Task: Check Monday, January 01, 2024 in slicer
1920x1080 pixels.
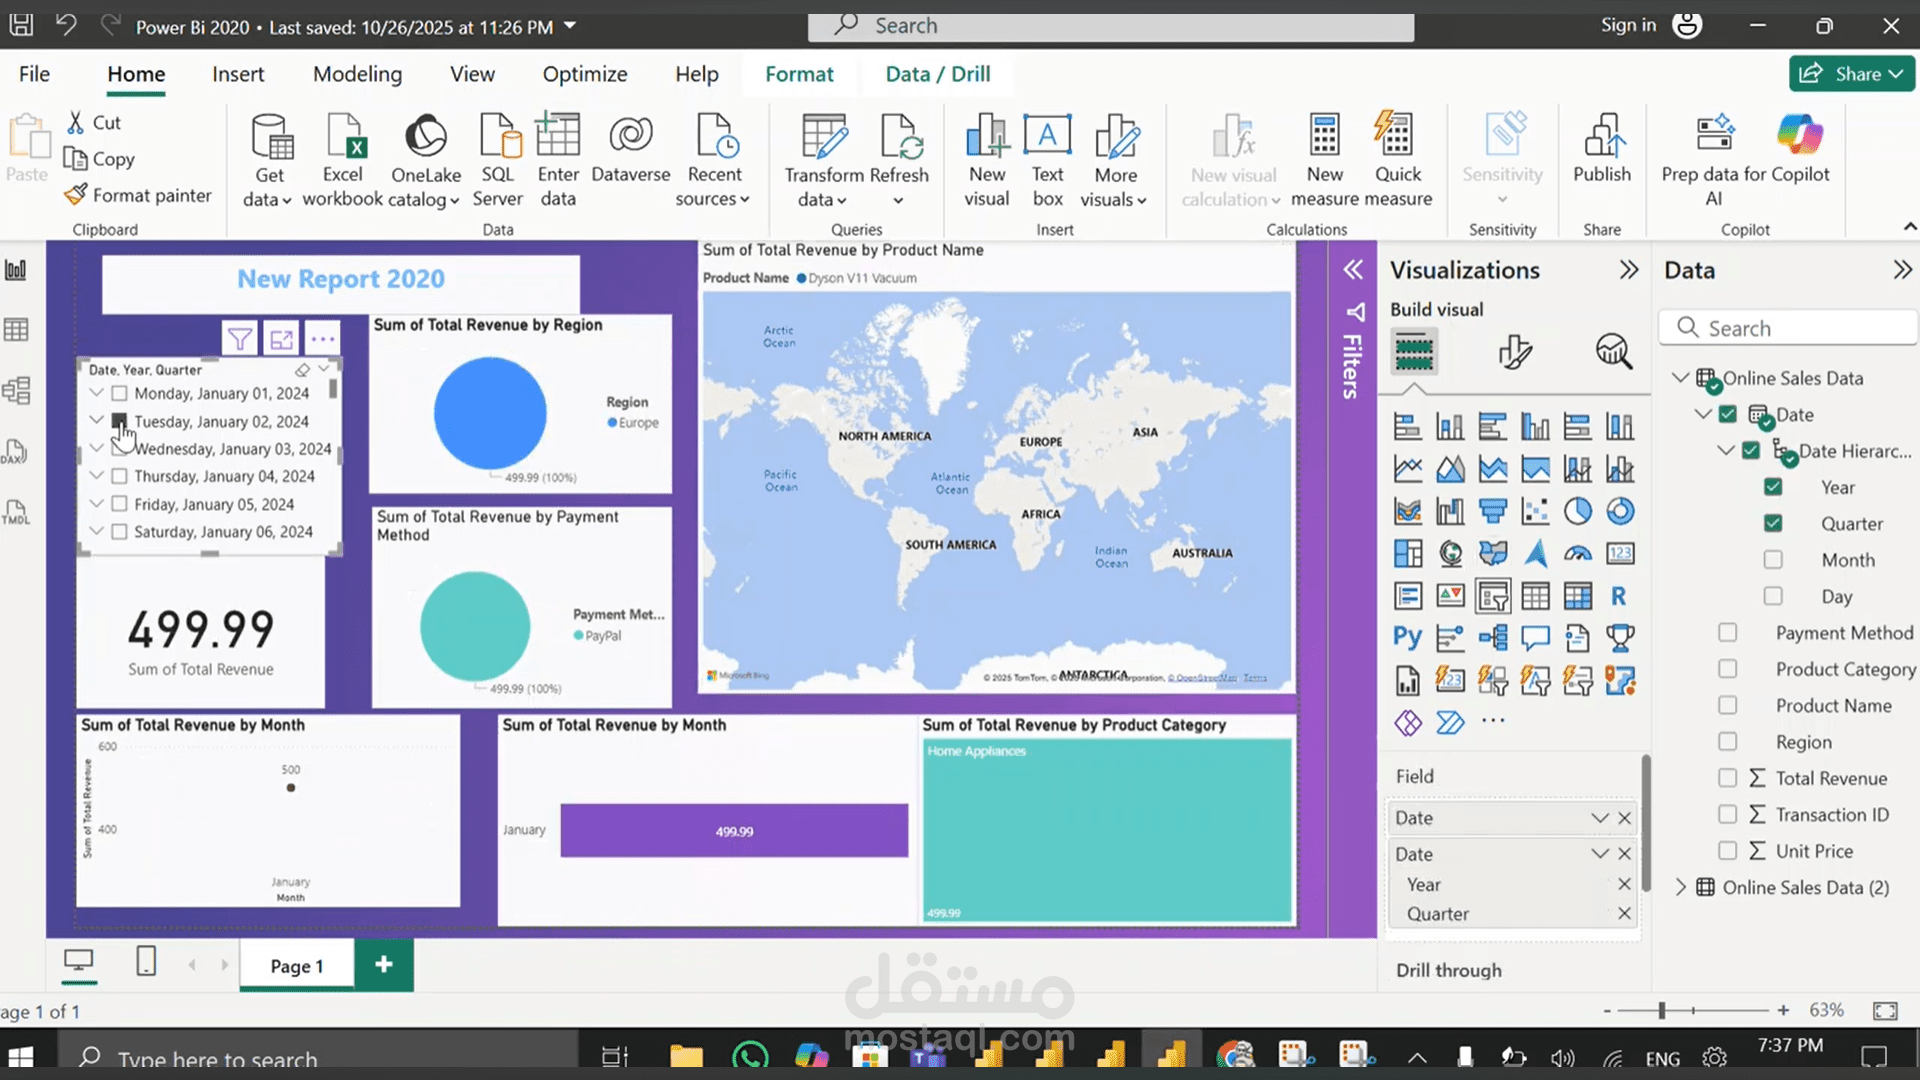Action: tap(119, 394)
